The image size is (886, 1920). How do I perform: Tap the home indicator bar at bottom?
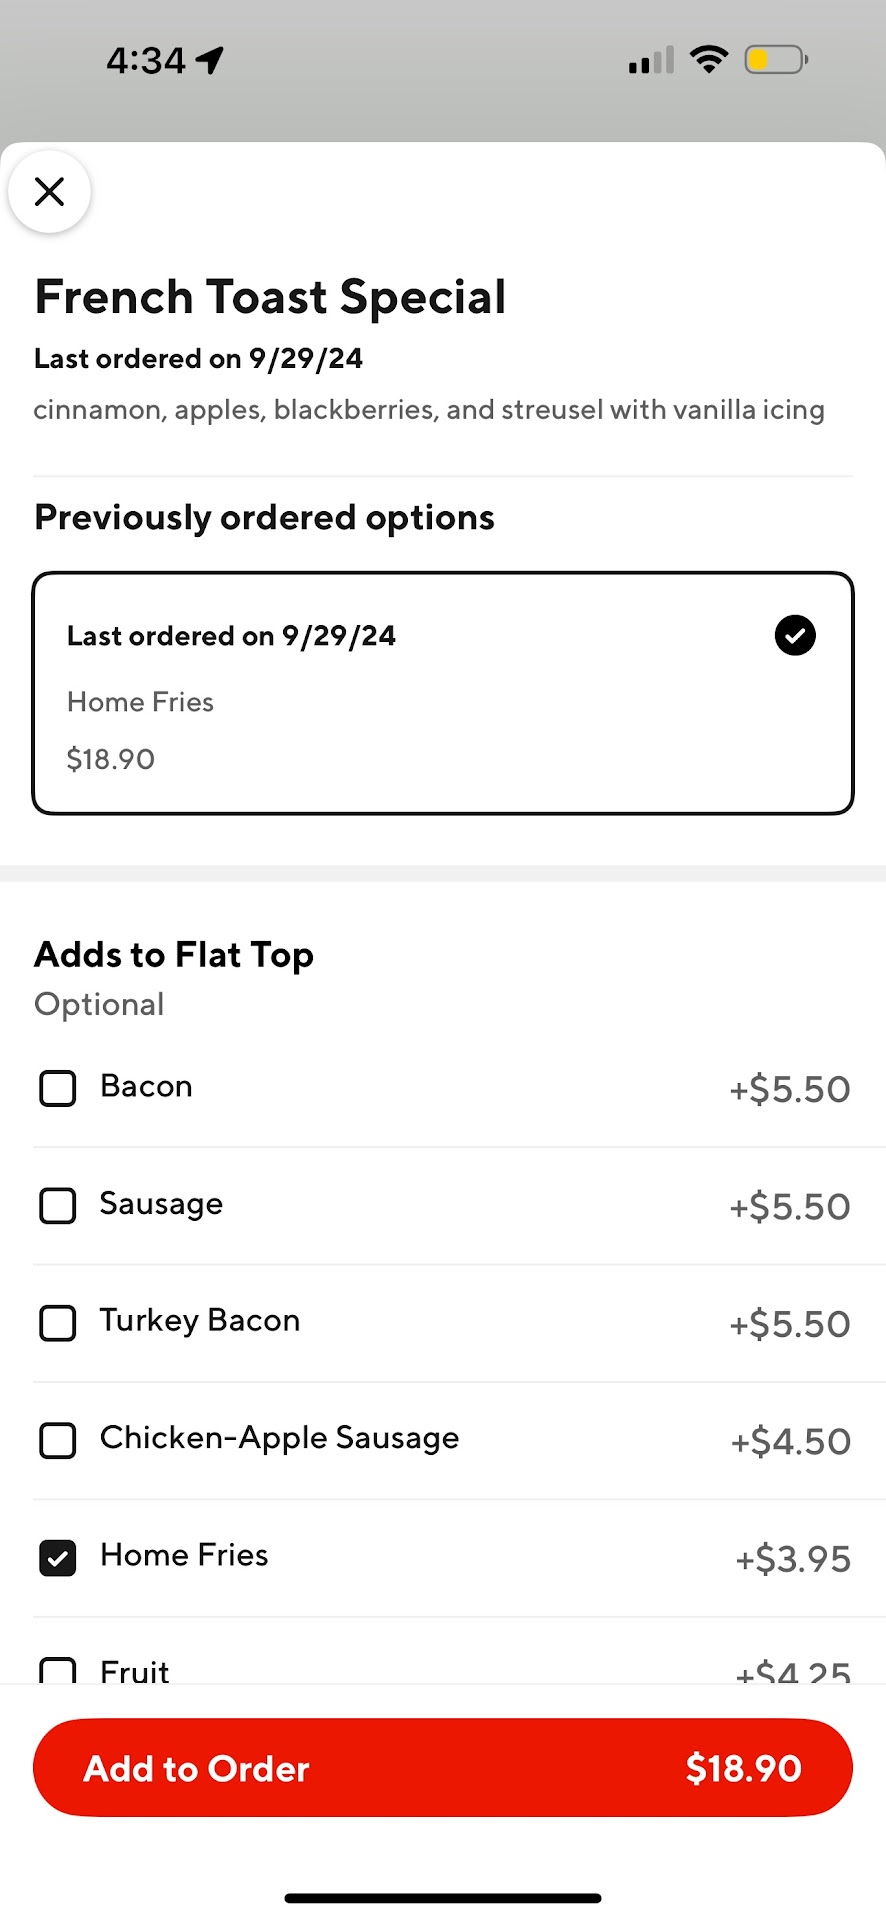point(443,1897)
